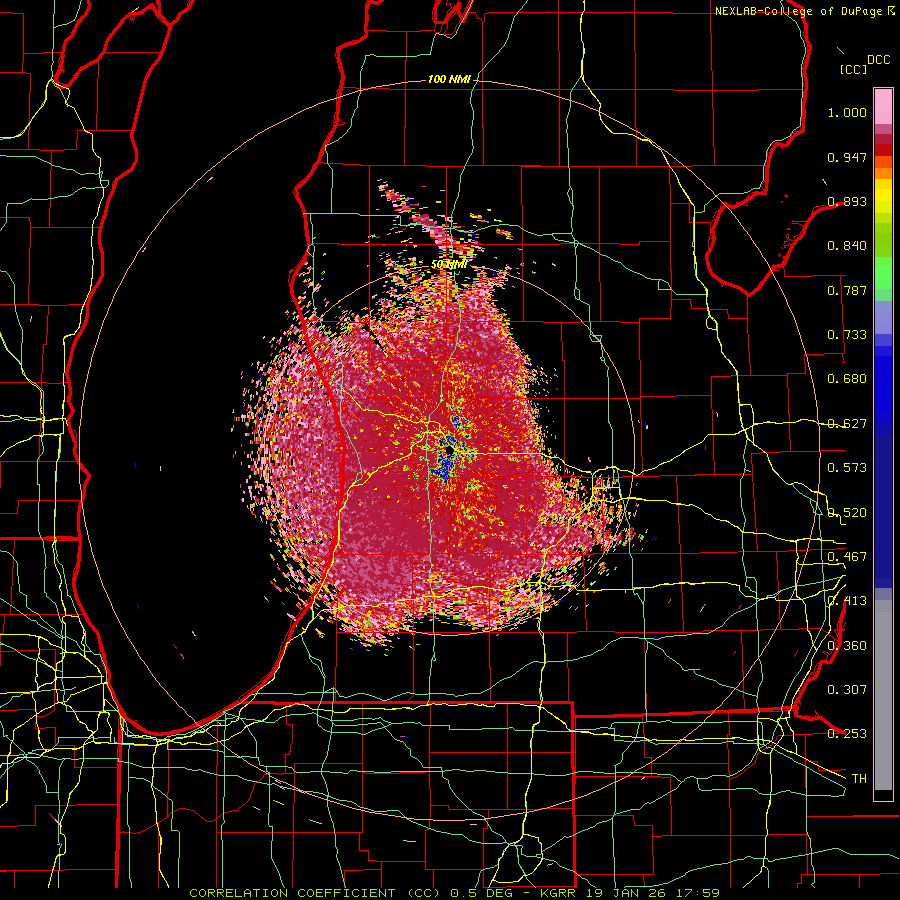Select the 0.787 value on color scale

(847, 290)
